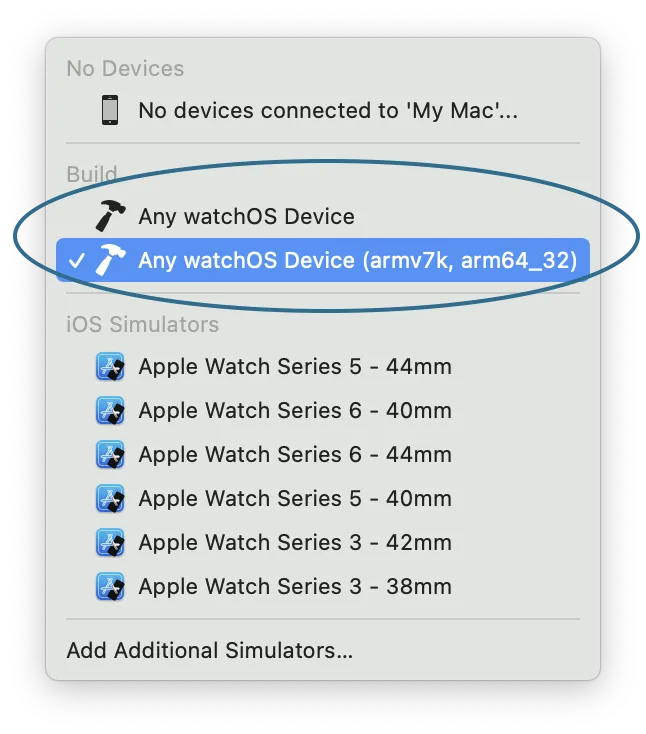Click simulator icon for Series 6 - 40mm
Viewport: 646px width, 734px height.
click(110, 410)
